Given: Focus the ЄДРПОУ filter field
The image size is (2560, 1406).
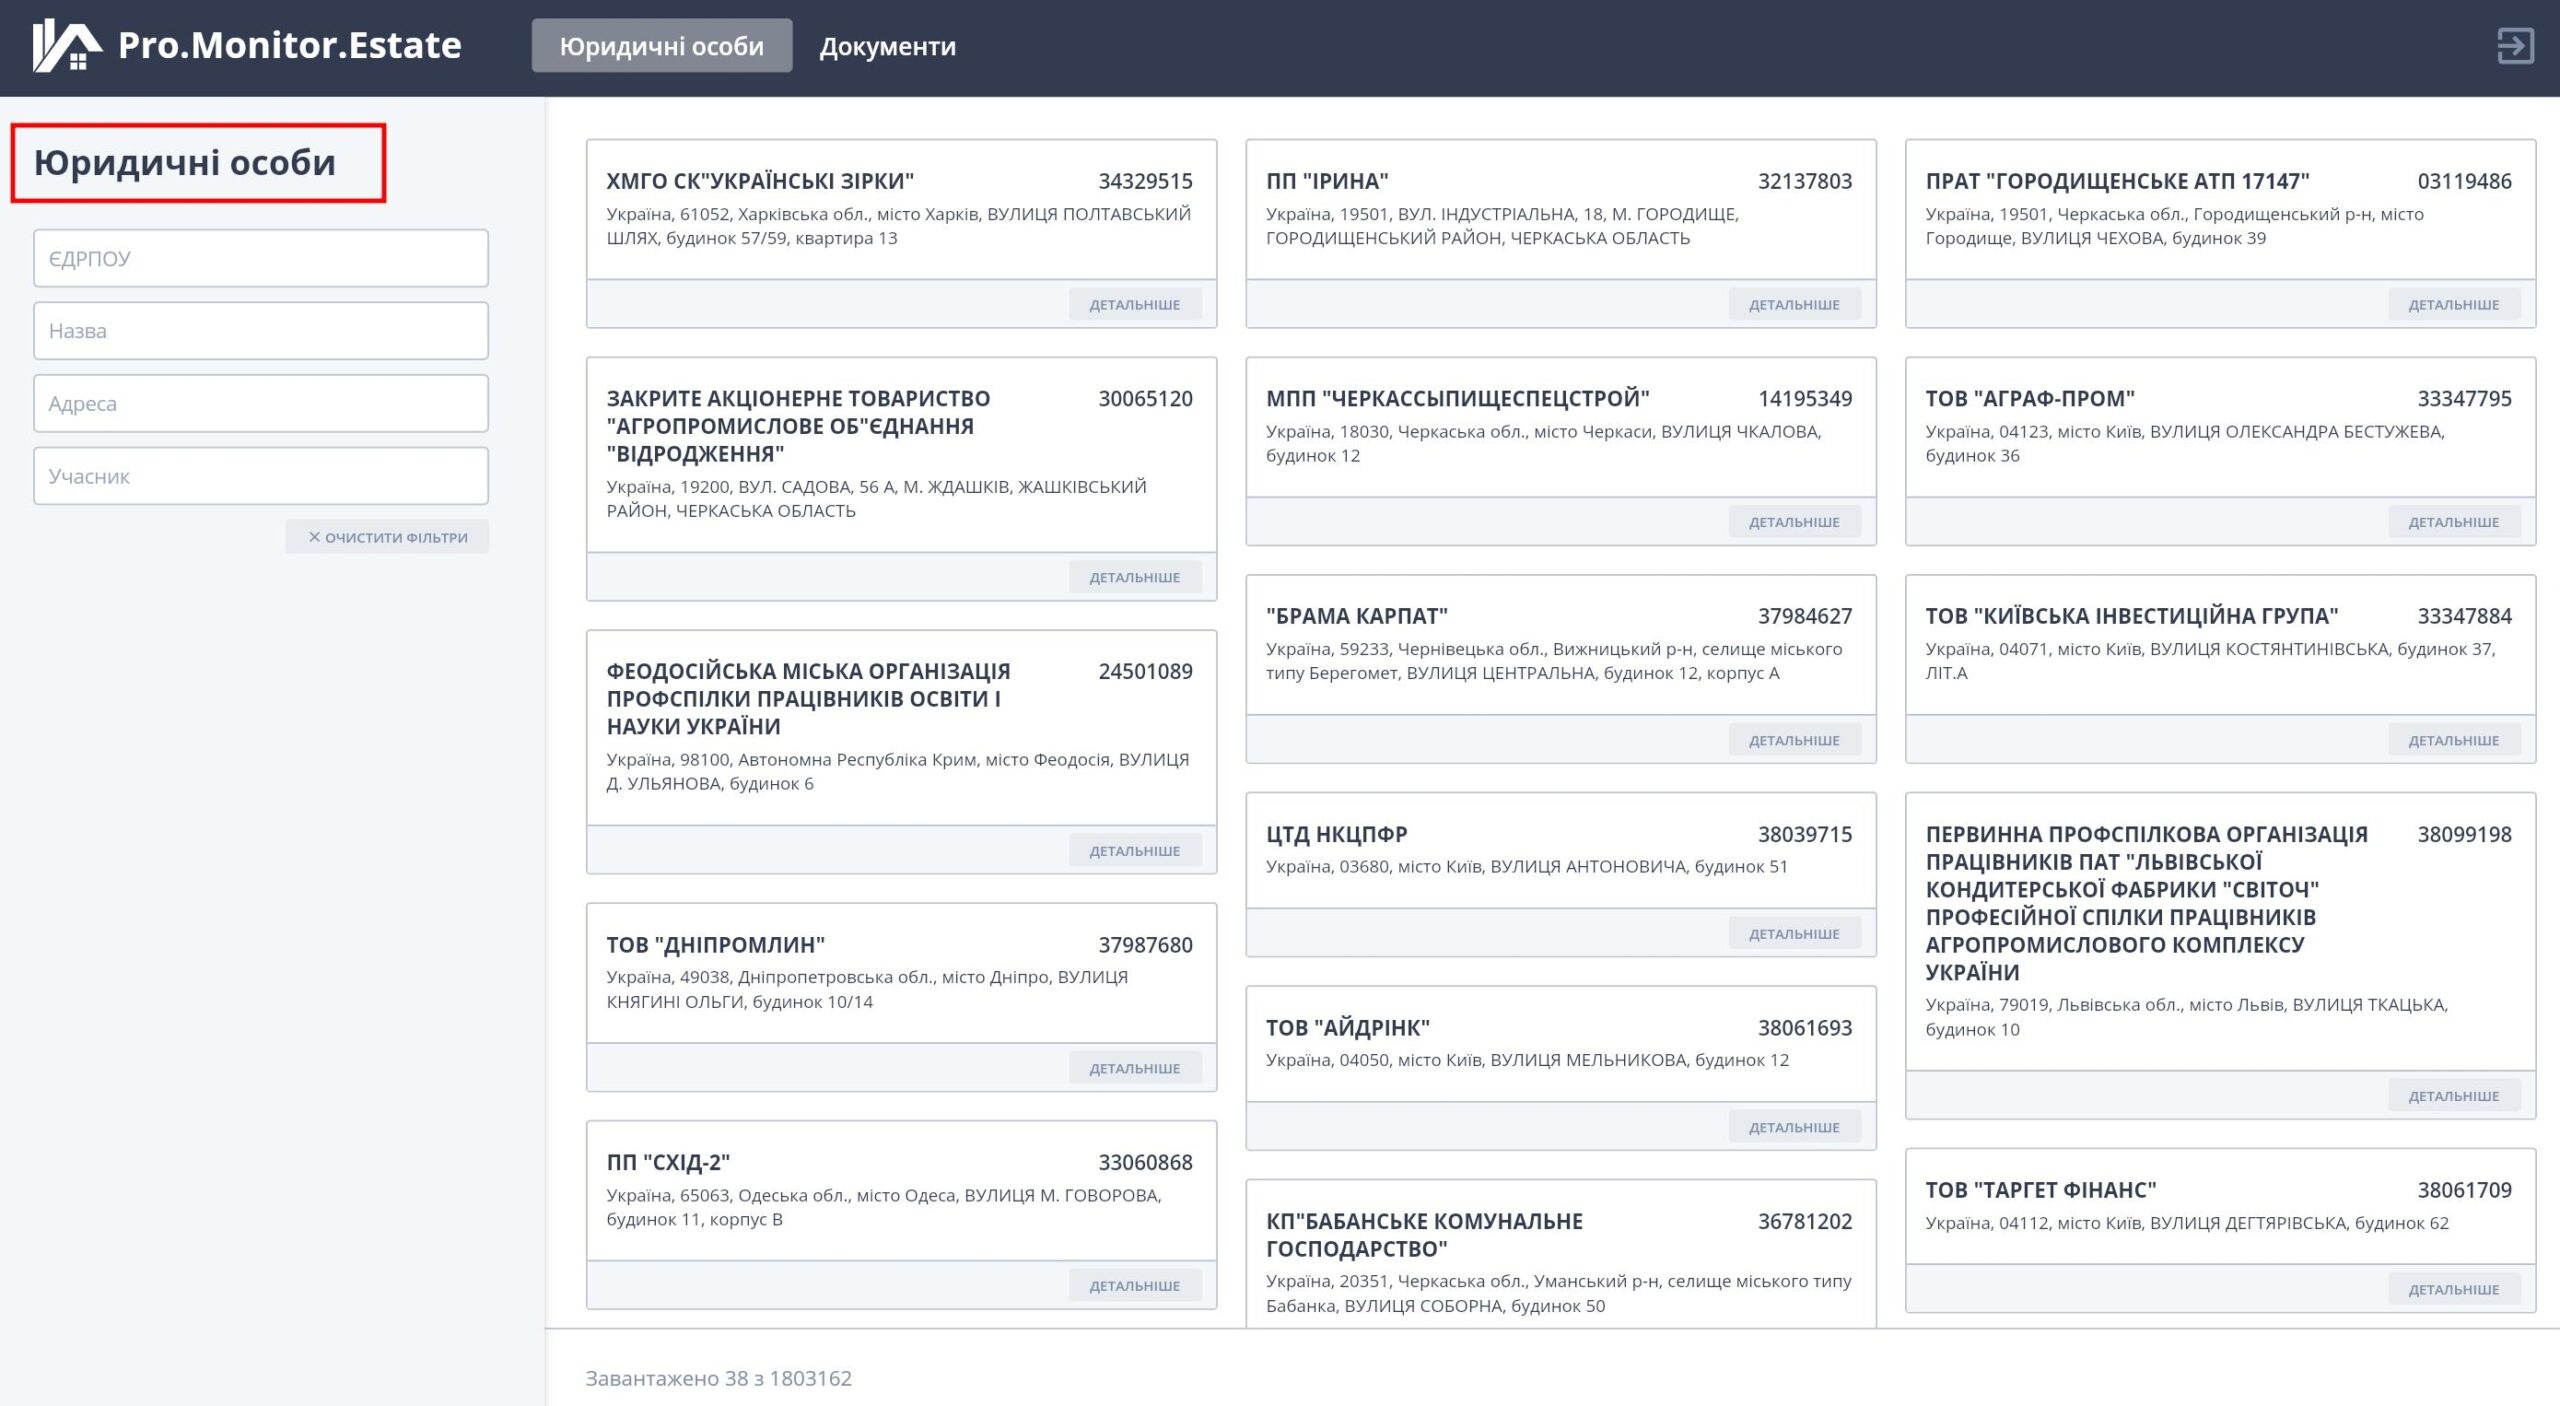Looking at the screenshot, I should click(x=260, y=258).
